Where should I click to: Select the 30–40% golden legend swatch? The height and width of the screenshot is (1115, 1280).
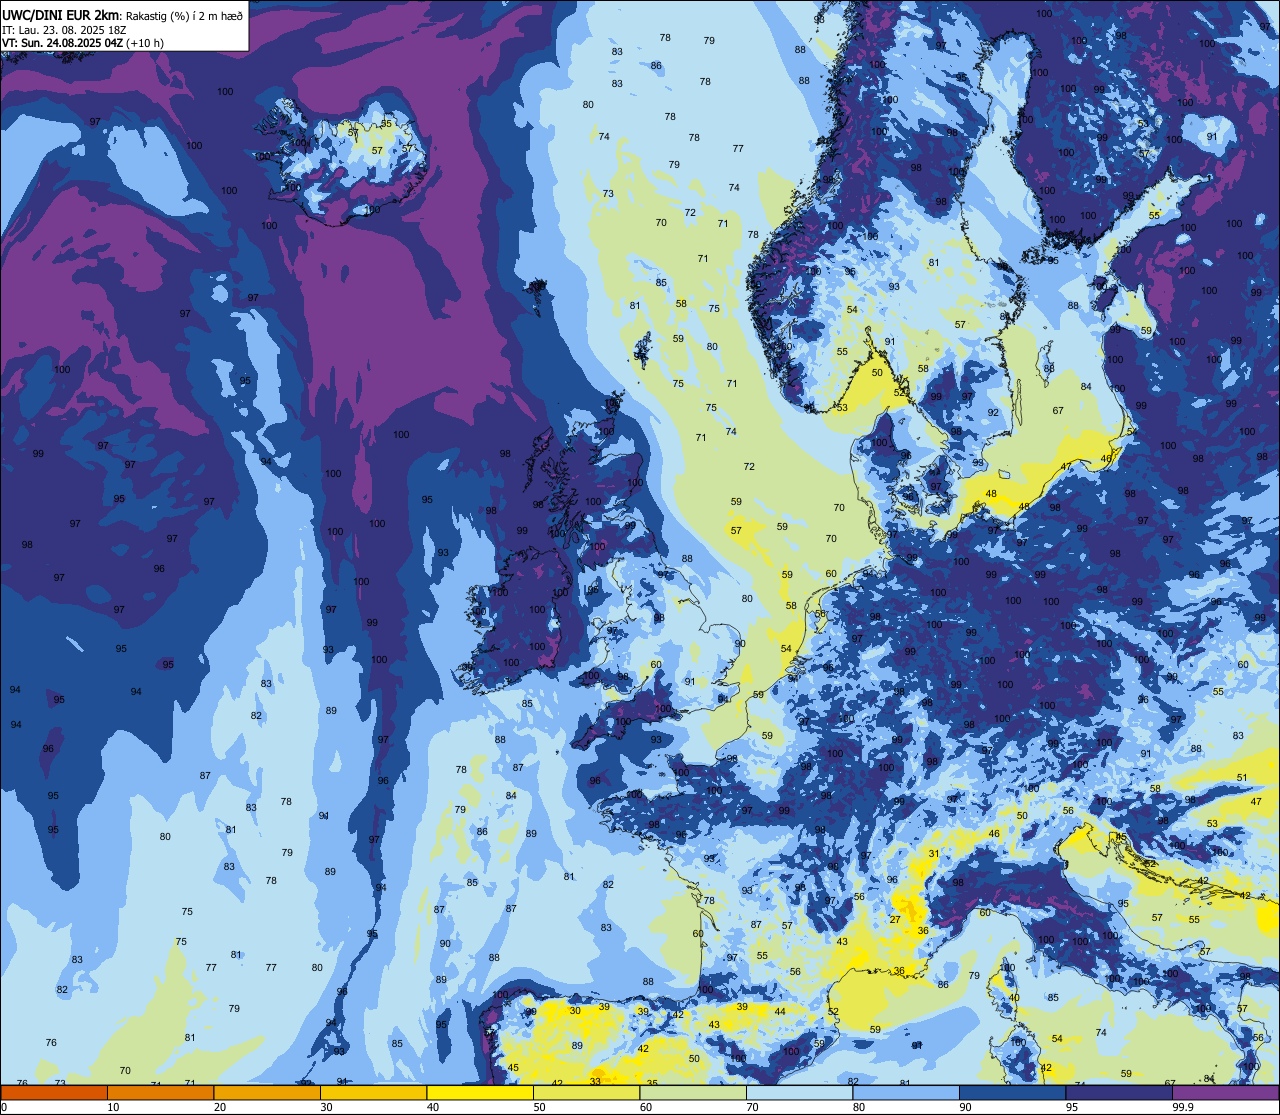point(373,1092)
